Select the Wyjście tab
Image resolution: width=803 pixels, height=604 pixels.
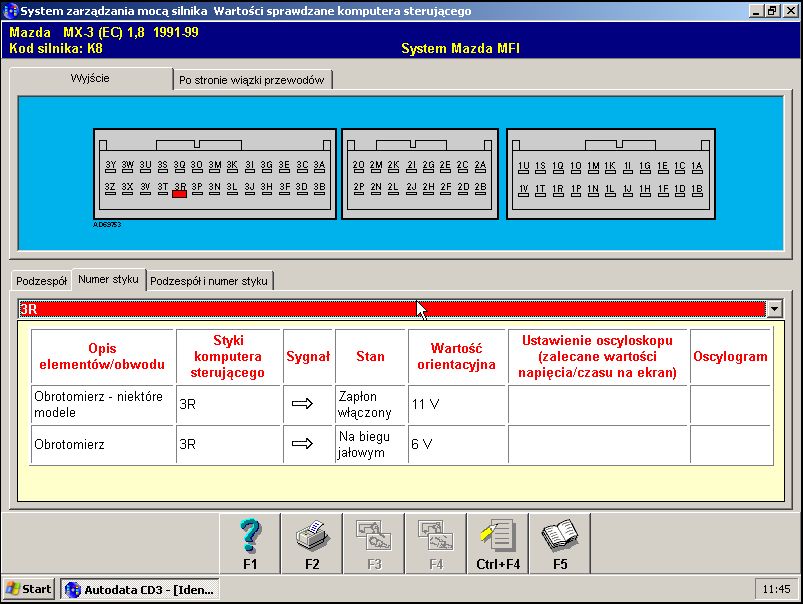tap(90, 78)
